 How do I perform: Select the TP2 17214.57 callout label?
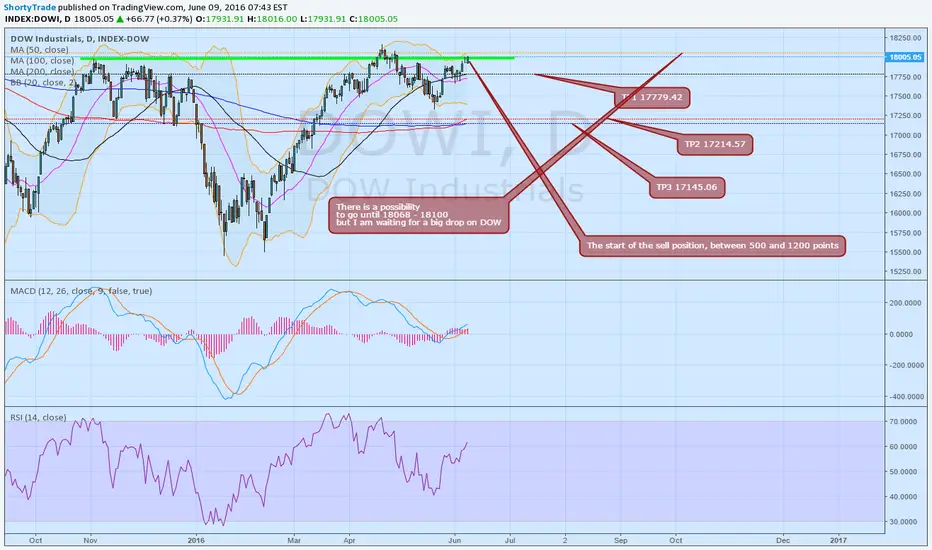tap(714, 144)
